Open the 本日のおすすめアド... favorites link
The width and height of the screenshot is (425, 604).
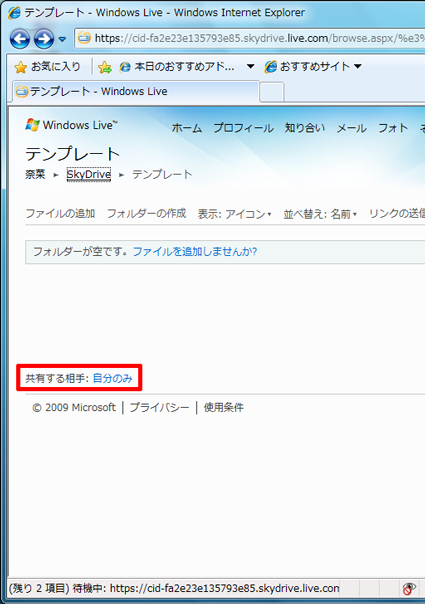click(x=177, y=67)
